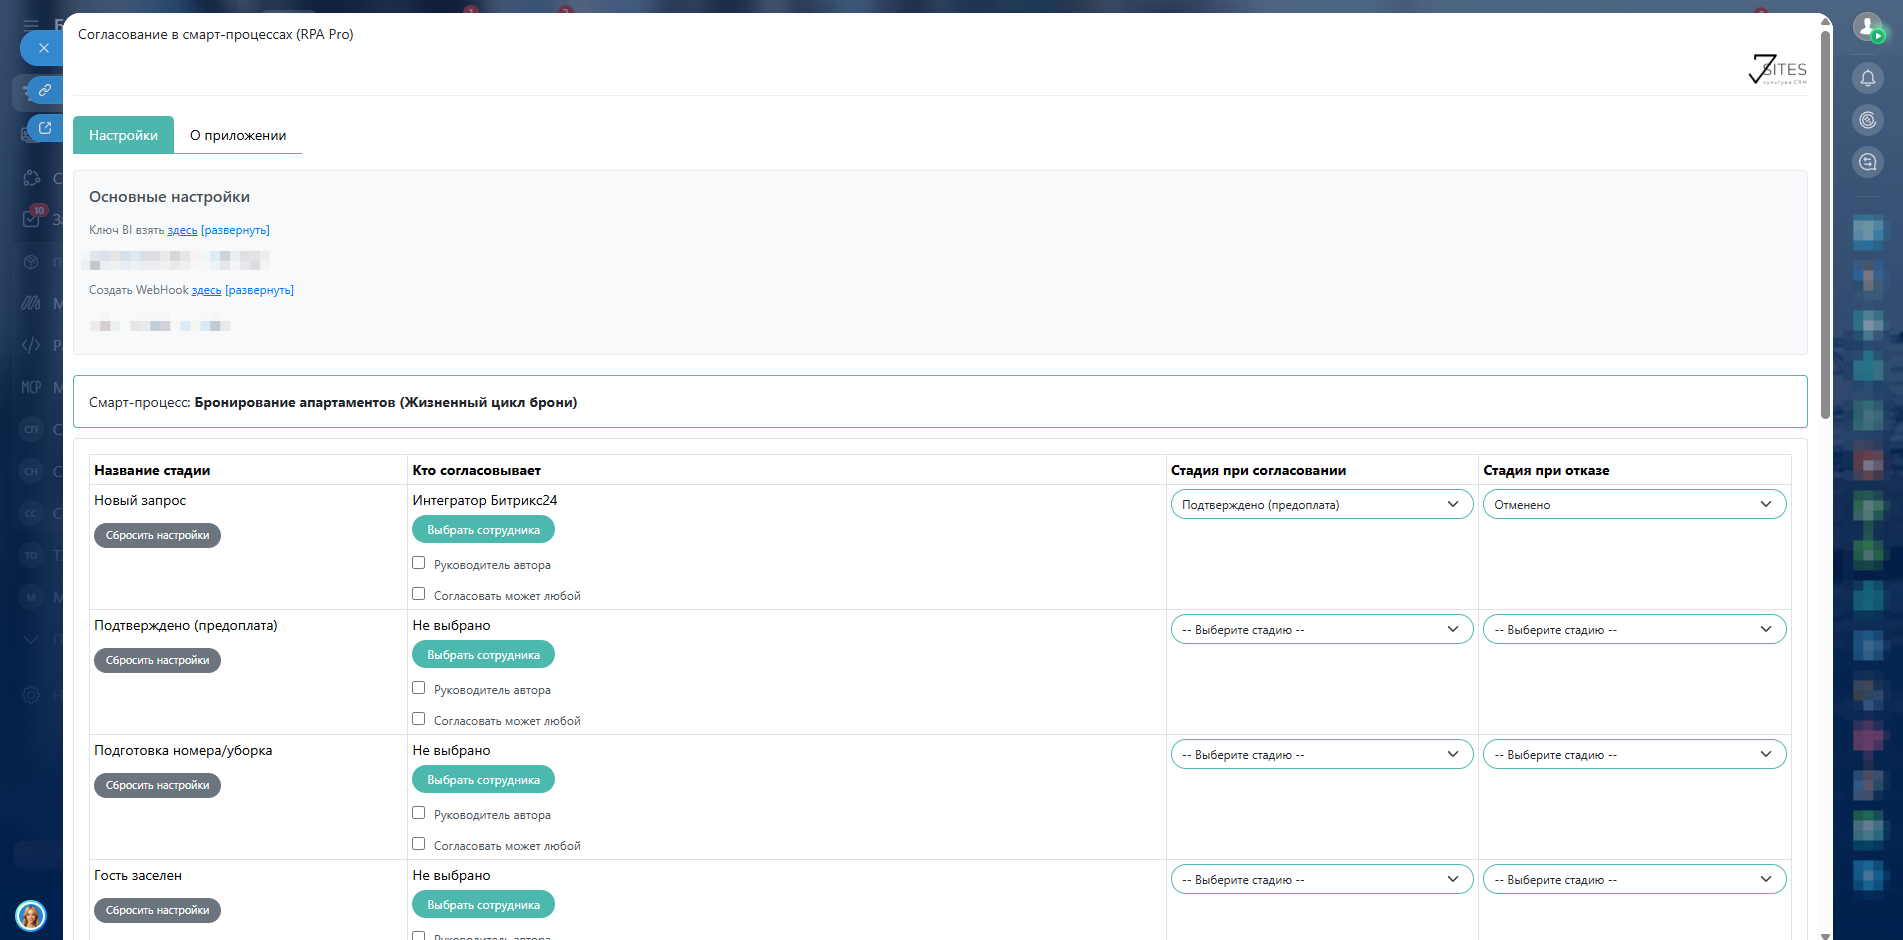Screen dimensions: 1903x940
Task: Tick 'Согласовать может любой' for Подготовка номера/уборка
Action: (419, 844)
